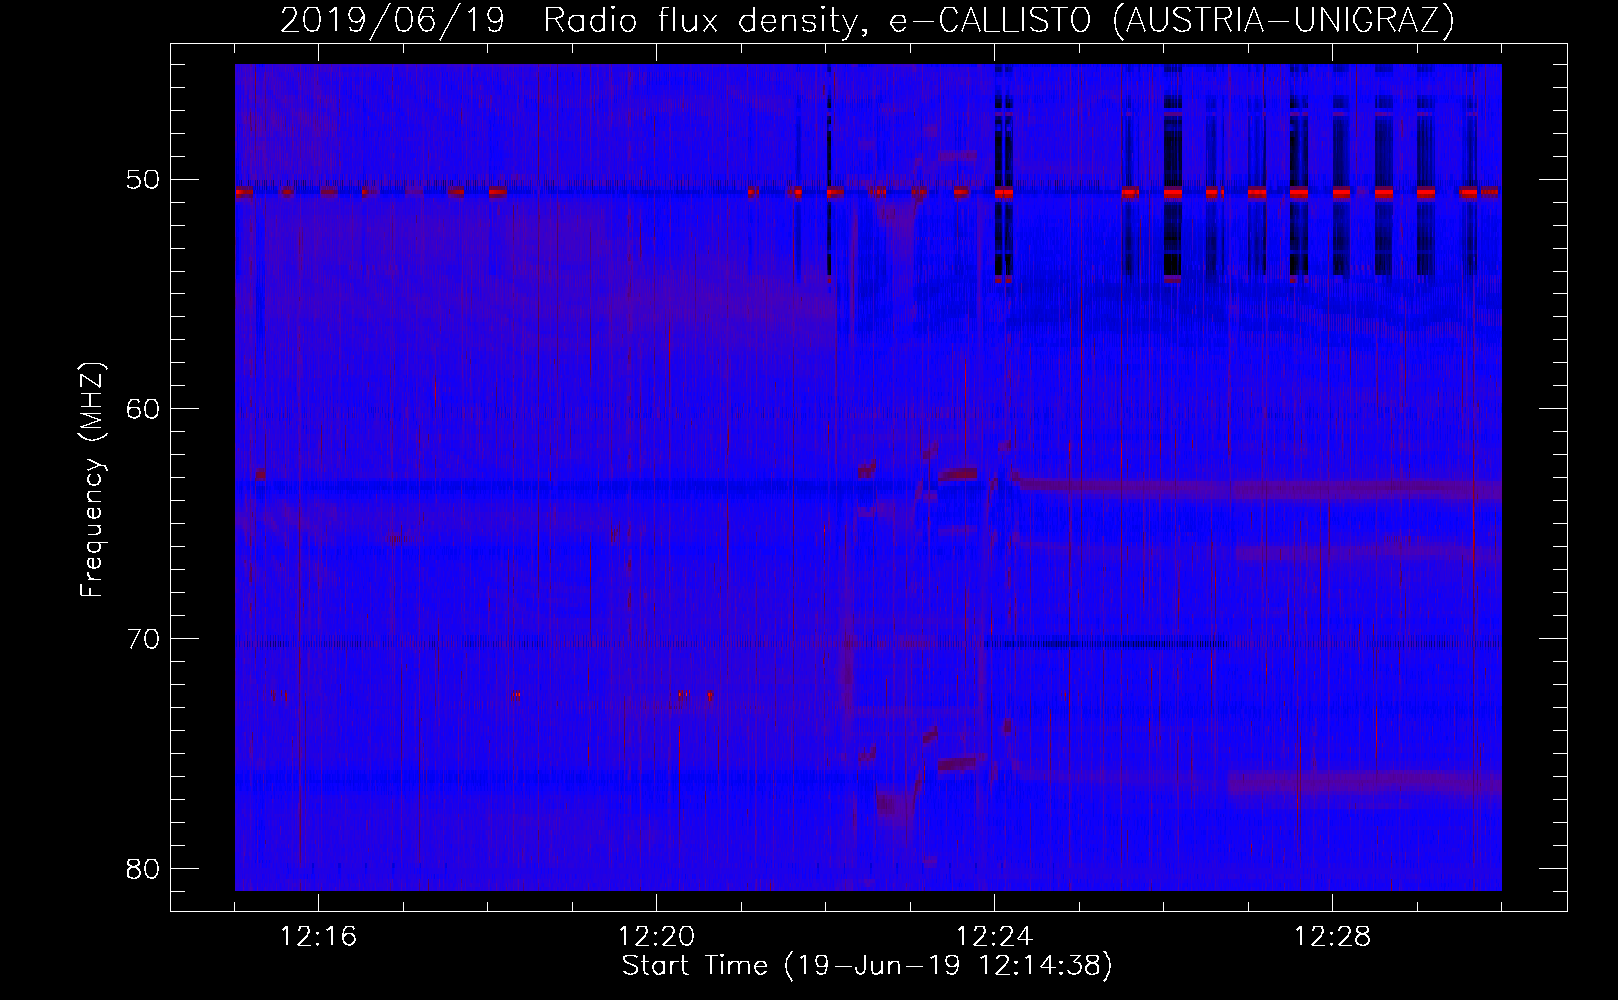Select the 60 frequency tick label

(141, 409)
